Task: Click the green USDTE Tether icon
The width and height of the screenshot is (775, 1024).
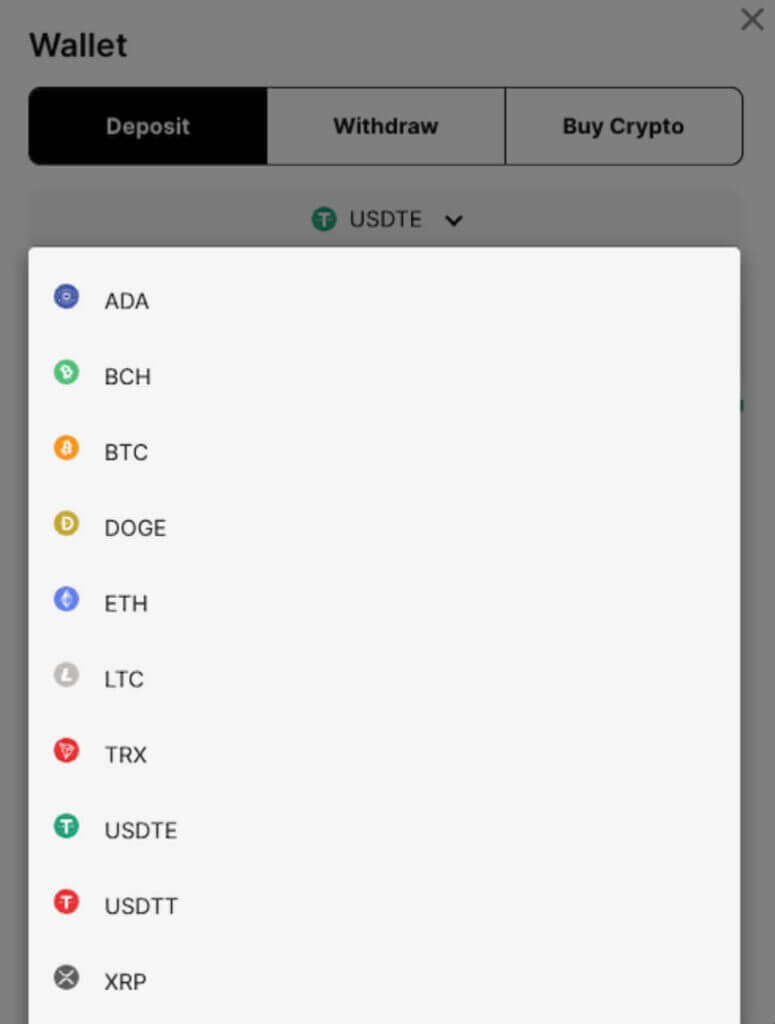Action: 66,826
